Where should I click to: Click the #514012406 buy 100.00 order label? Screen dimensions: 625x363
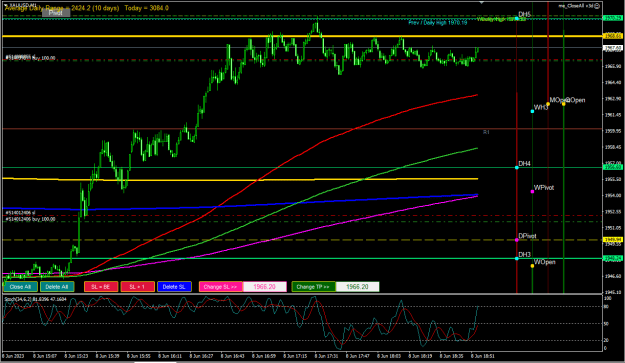pos(30,219)
